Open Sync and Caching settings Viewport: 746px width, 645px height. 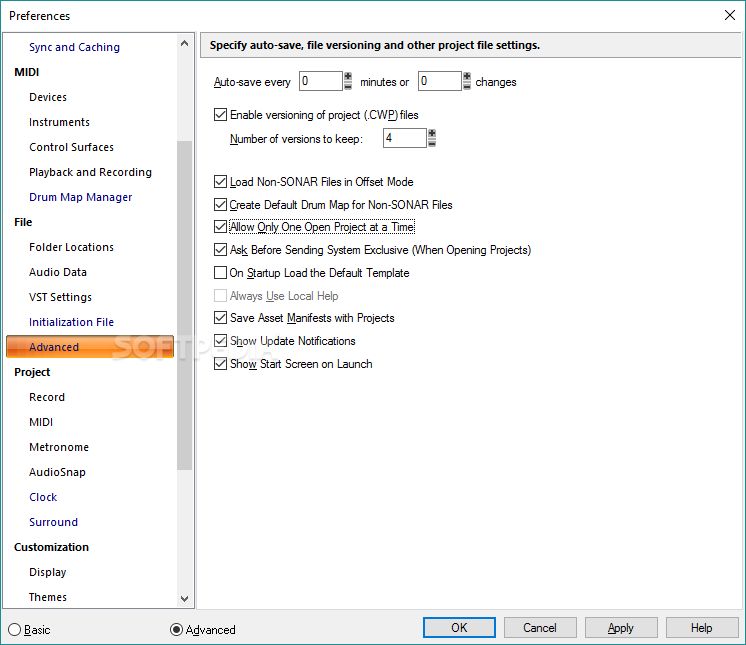pos(74,47)
